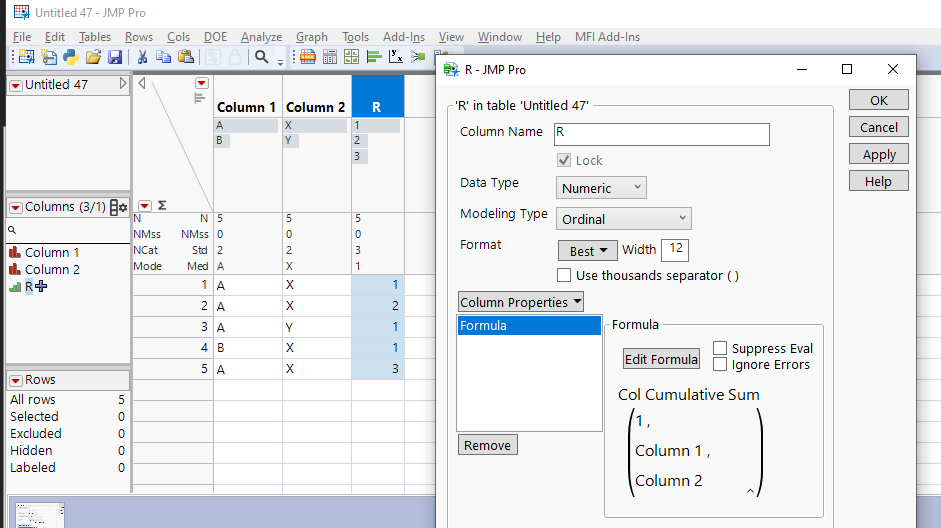Open the Analyze menu
The image size is (941, 528).
click(261, 37)
